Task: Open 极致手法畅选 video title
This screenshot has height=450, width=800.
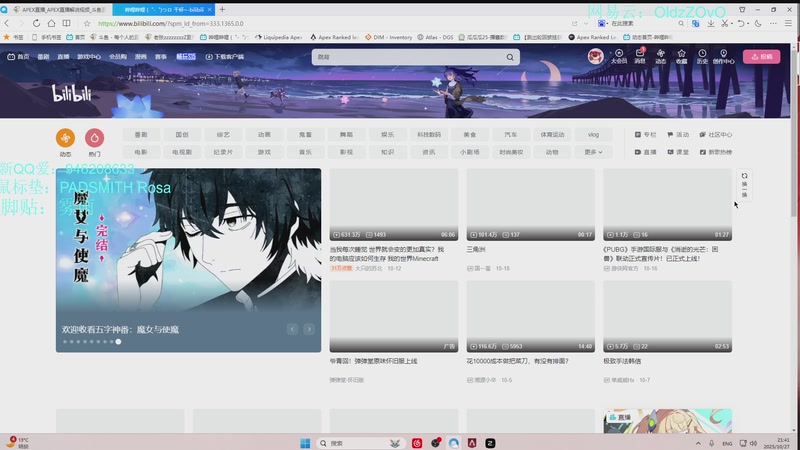Action: point(622,361)
